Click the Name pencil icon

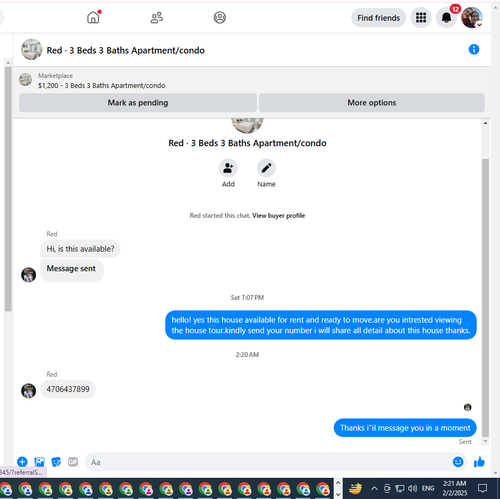(x=266, y=168)
